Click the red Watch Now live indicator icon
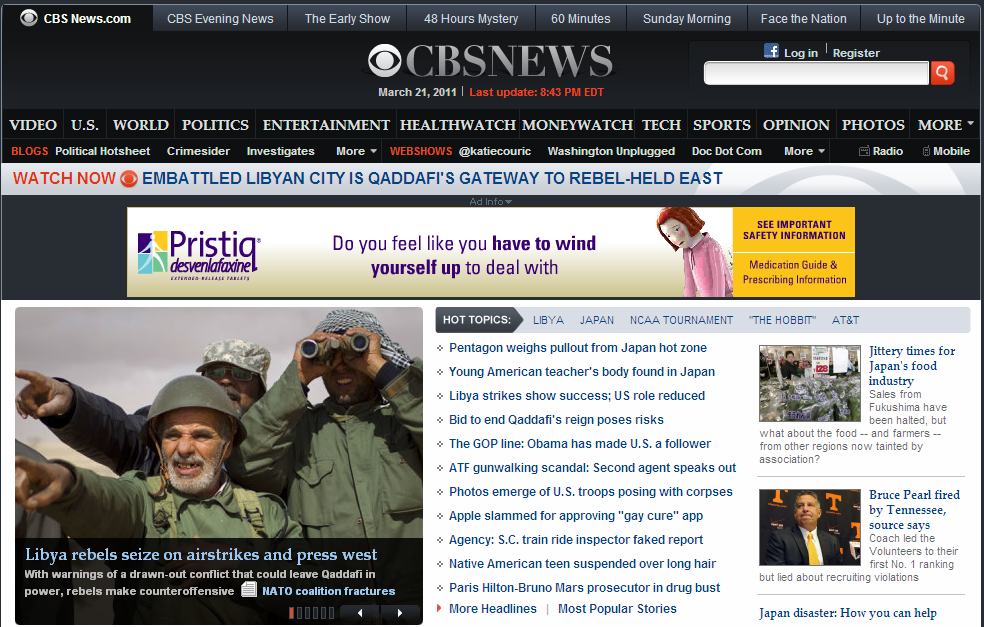This screenshot has height=627, width=984. 129,179
